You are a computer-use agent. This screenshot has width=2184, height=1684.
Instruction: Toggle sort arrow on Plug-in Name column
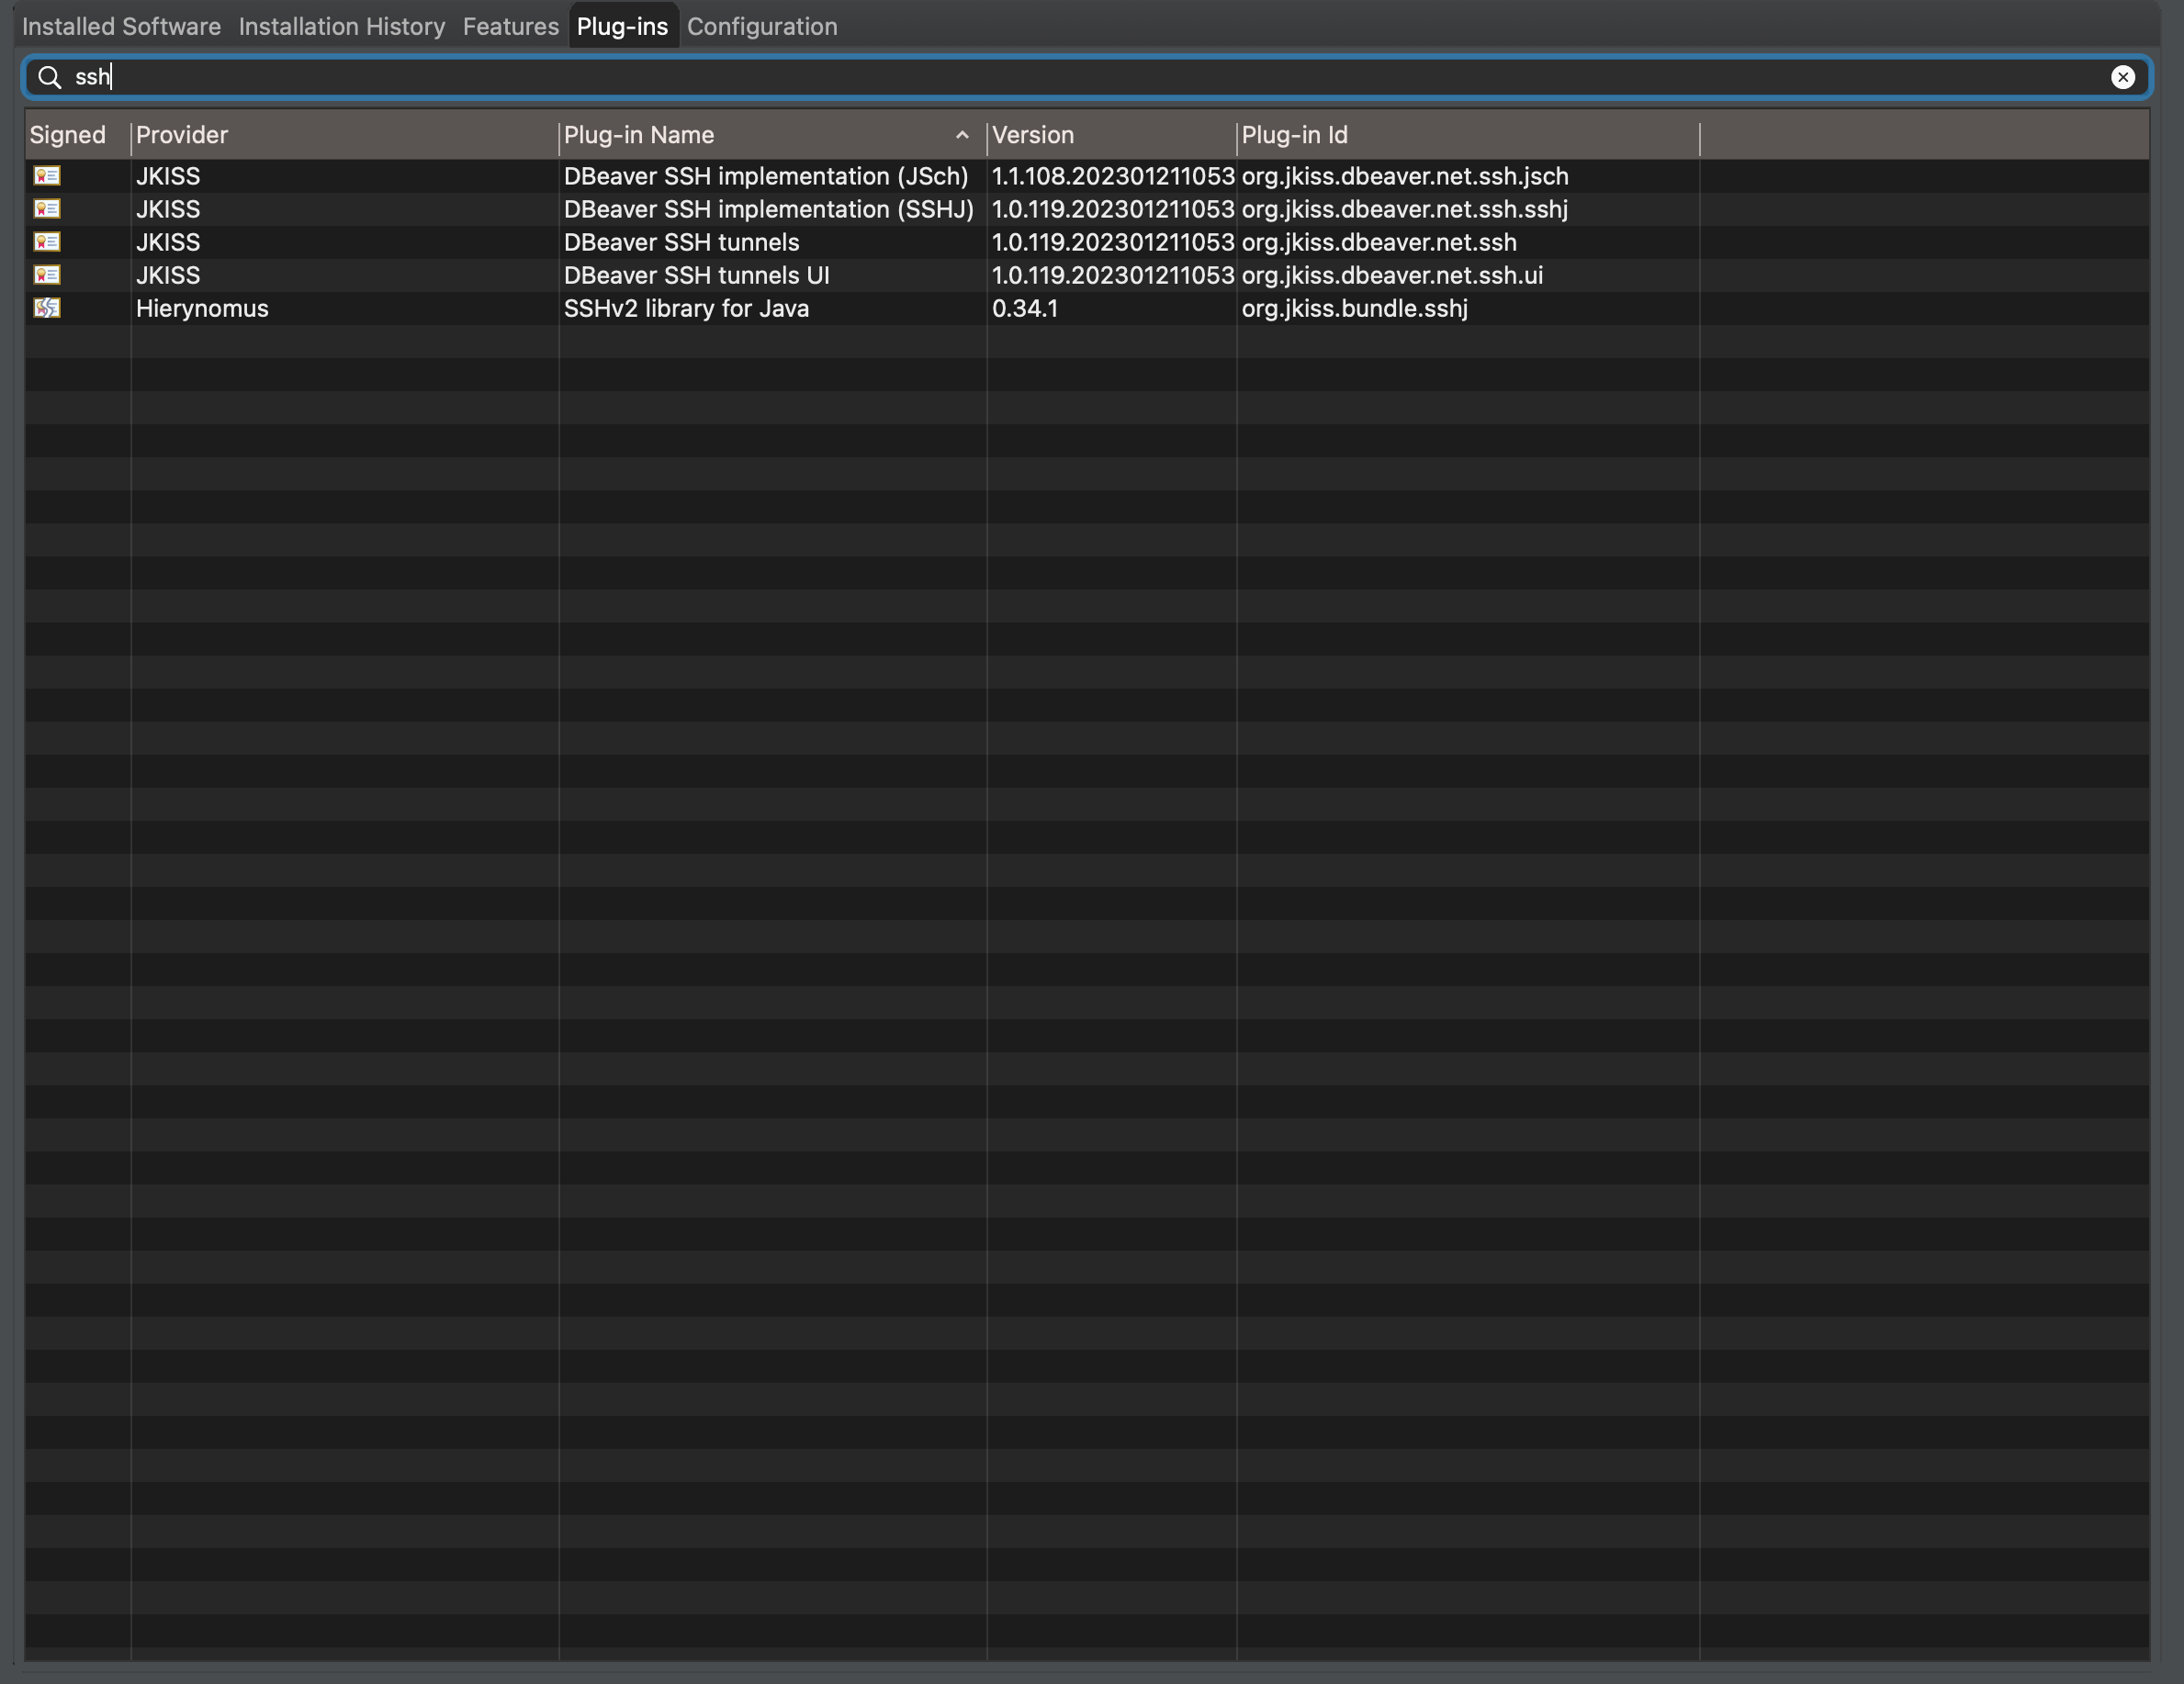962,135
